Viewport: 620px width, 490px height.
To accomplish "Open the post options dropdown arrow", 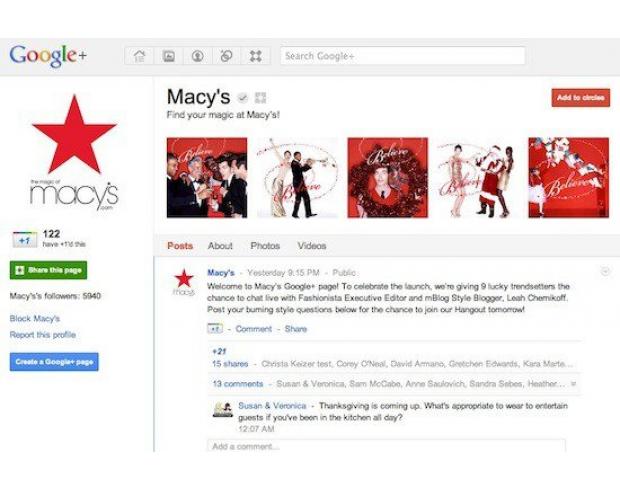I will [605, 271].
